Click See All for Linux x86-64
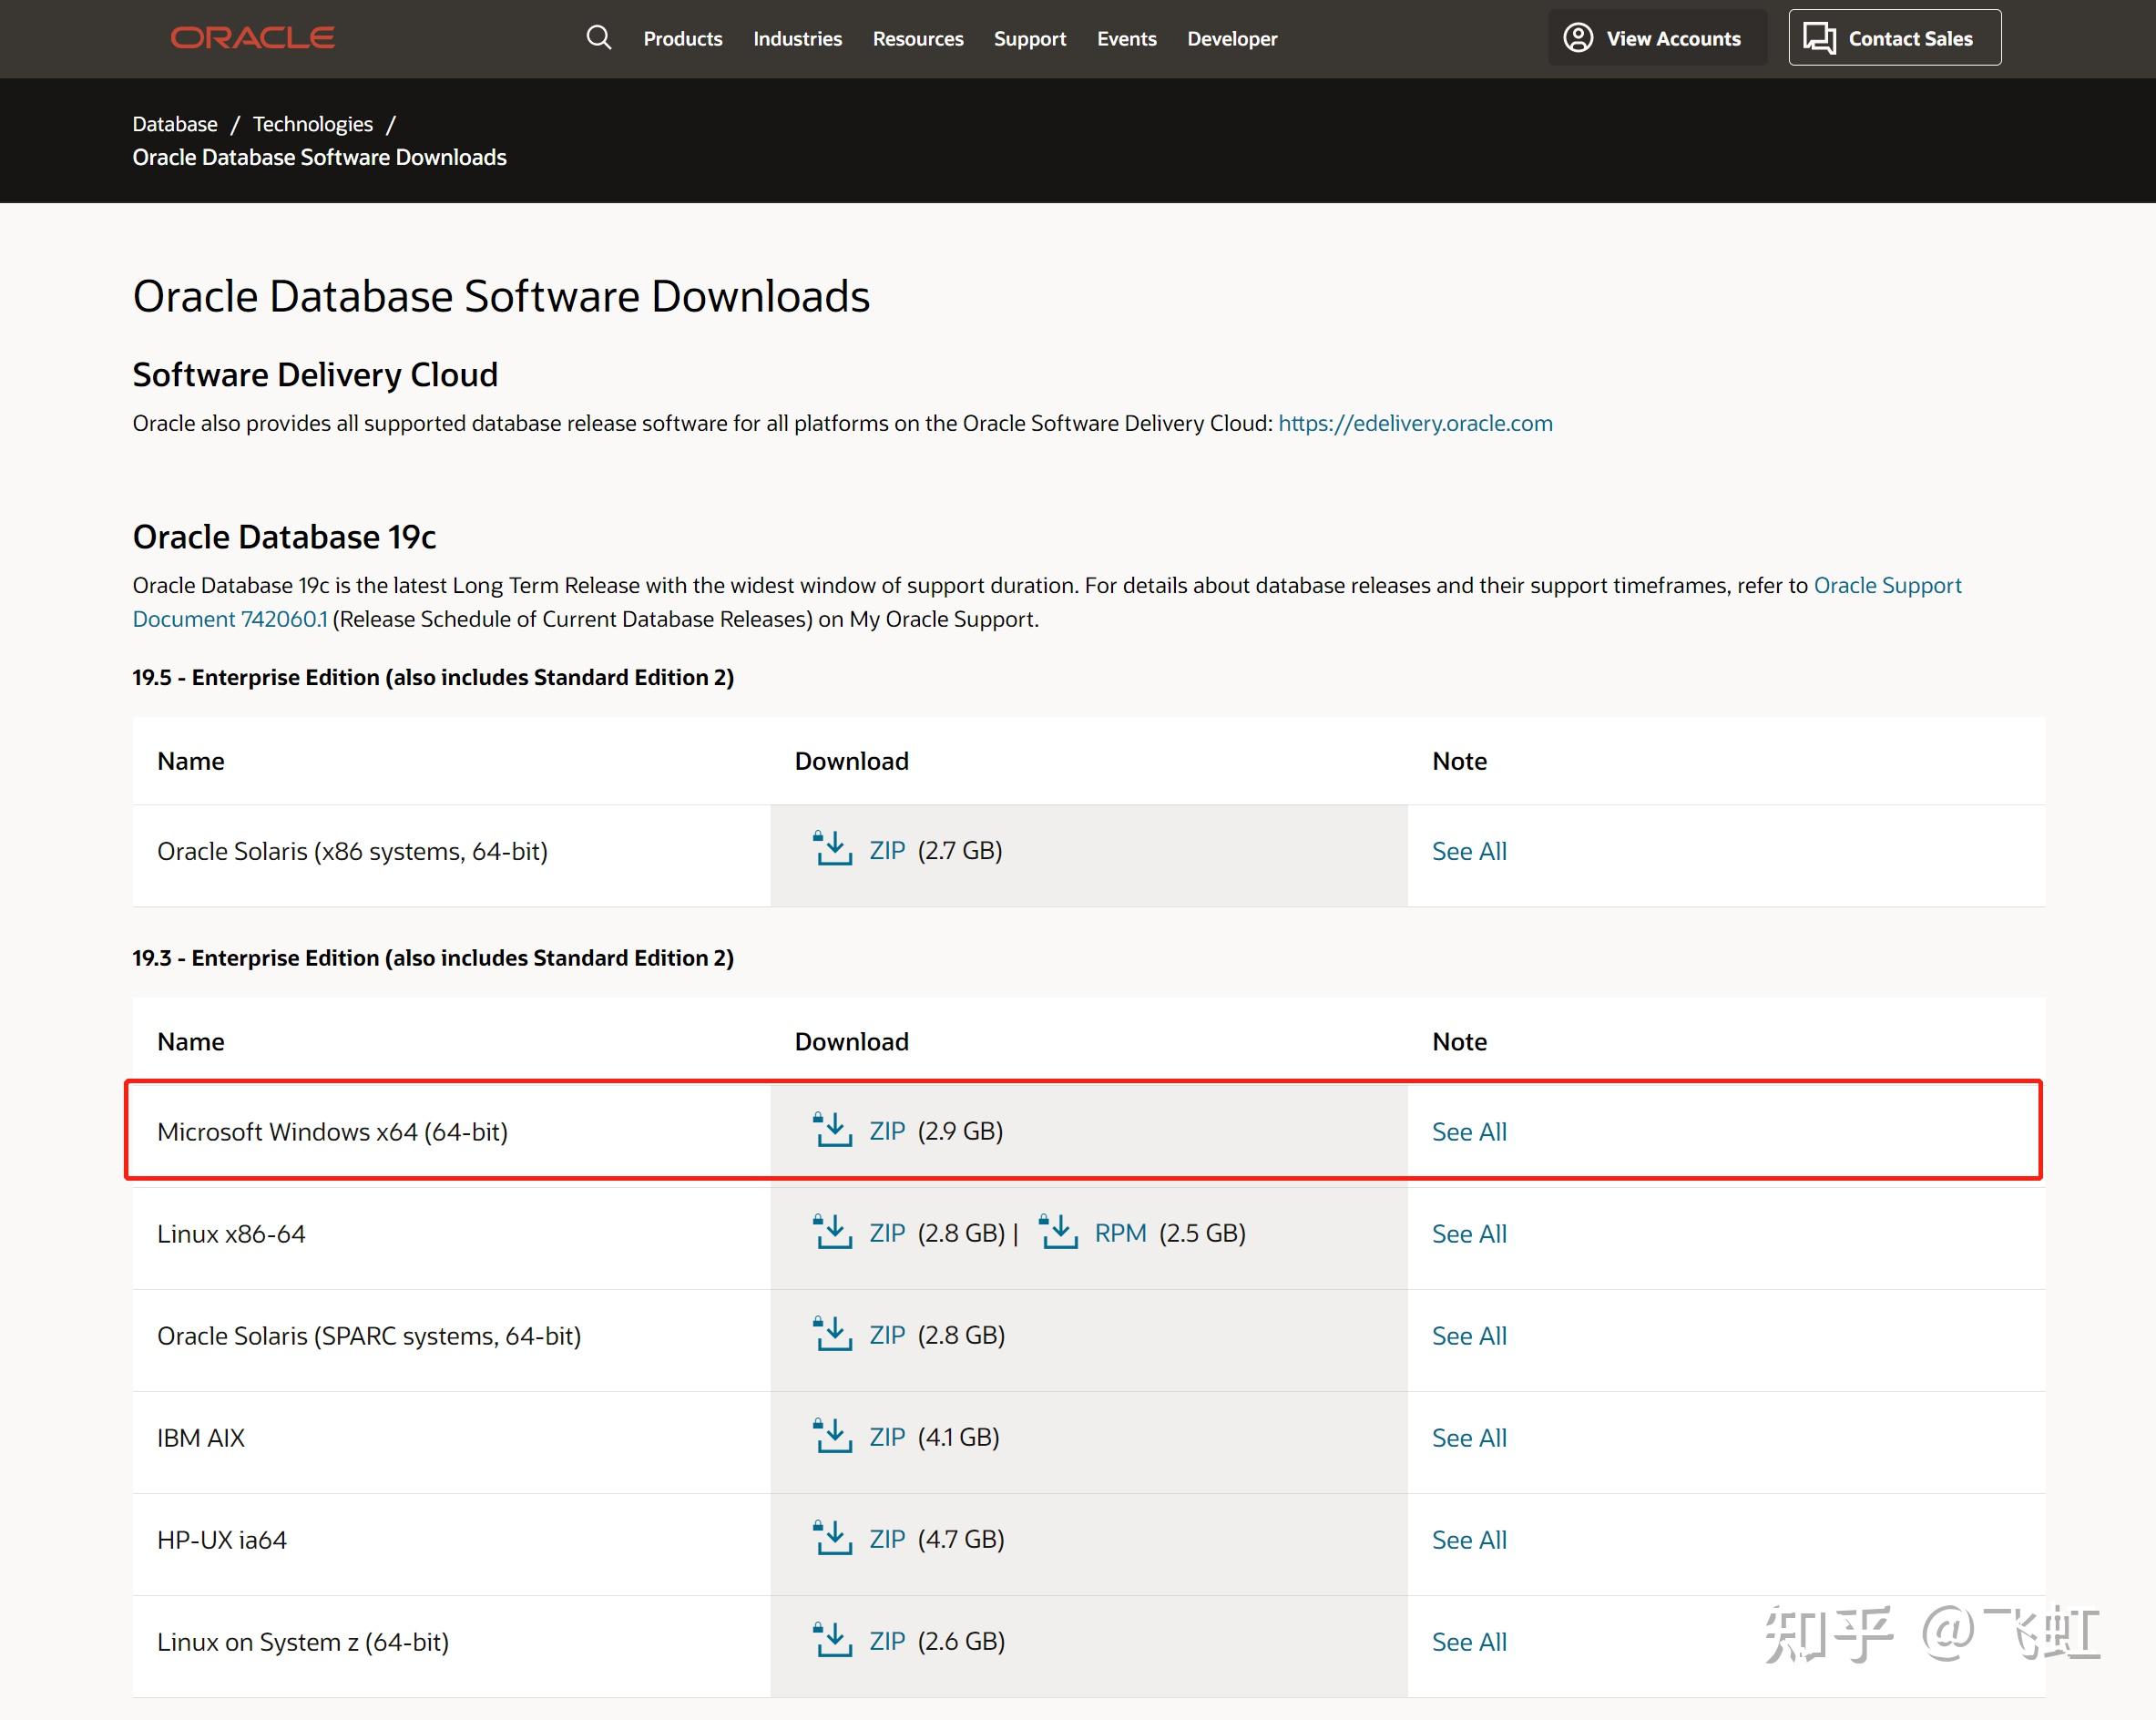The height and width of the screenshot is (1720, 2156). pyautogui.click(x=1469, y=1234)
